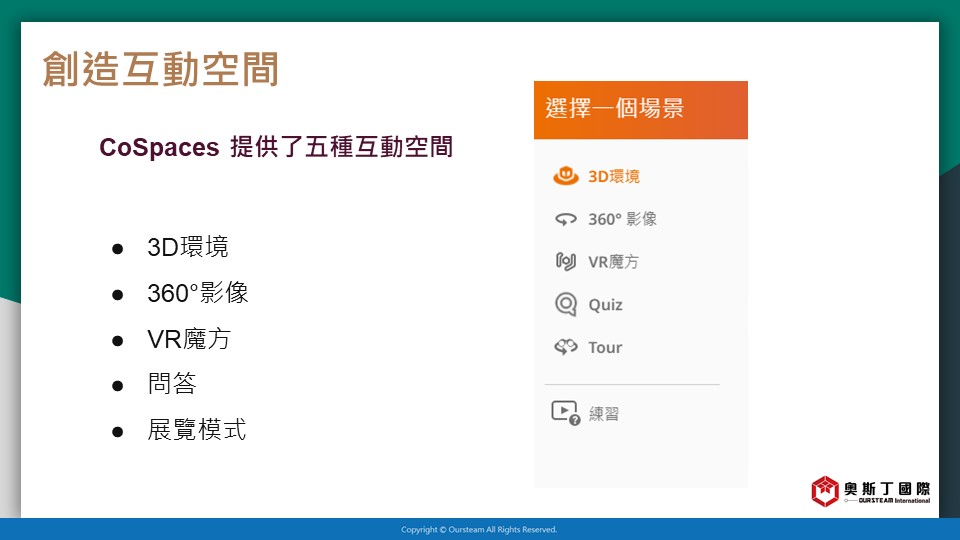Image resolution: width=960 pixels, height=540 pixels.
Task: Click the Copyright © Oursteam footer text
Action: click(479, 530)
